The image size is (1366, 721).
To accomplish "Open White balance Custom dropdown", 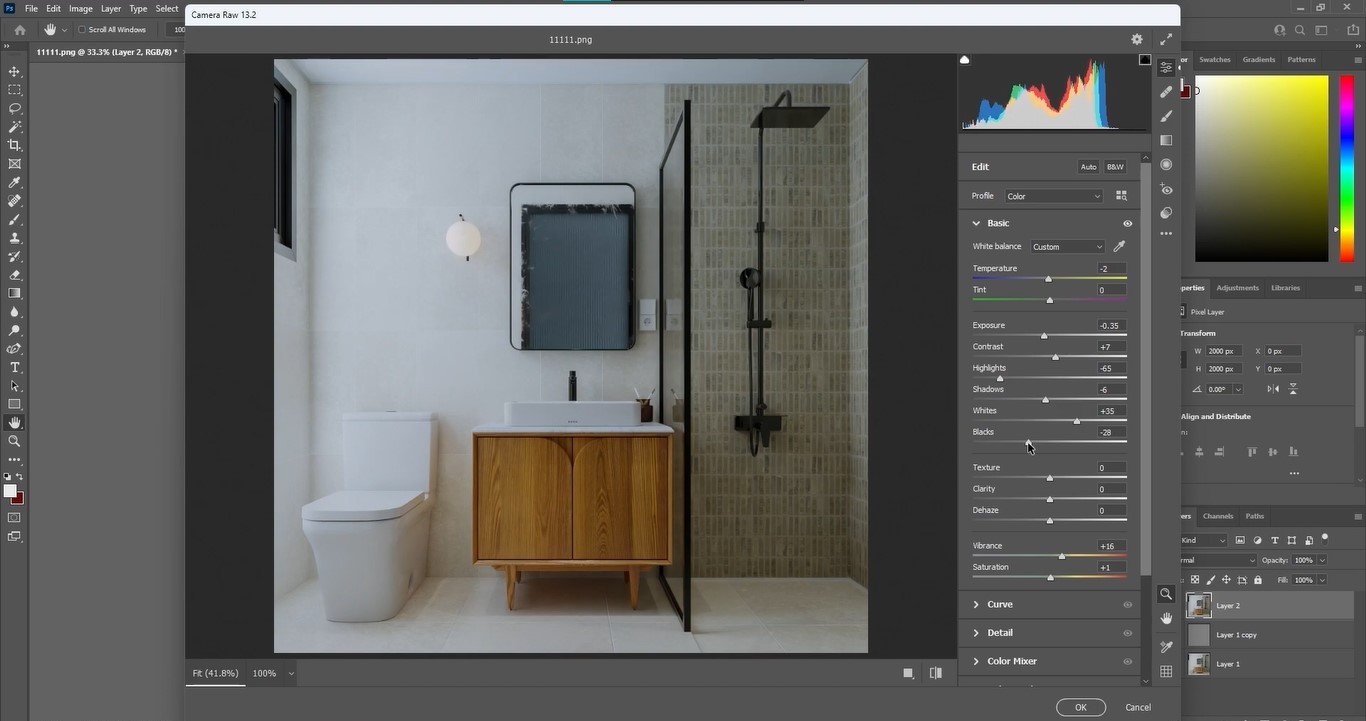I will coord(1068,247).
